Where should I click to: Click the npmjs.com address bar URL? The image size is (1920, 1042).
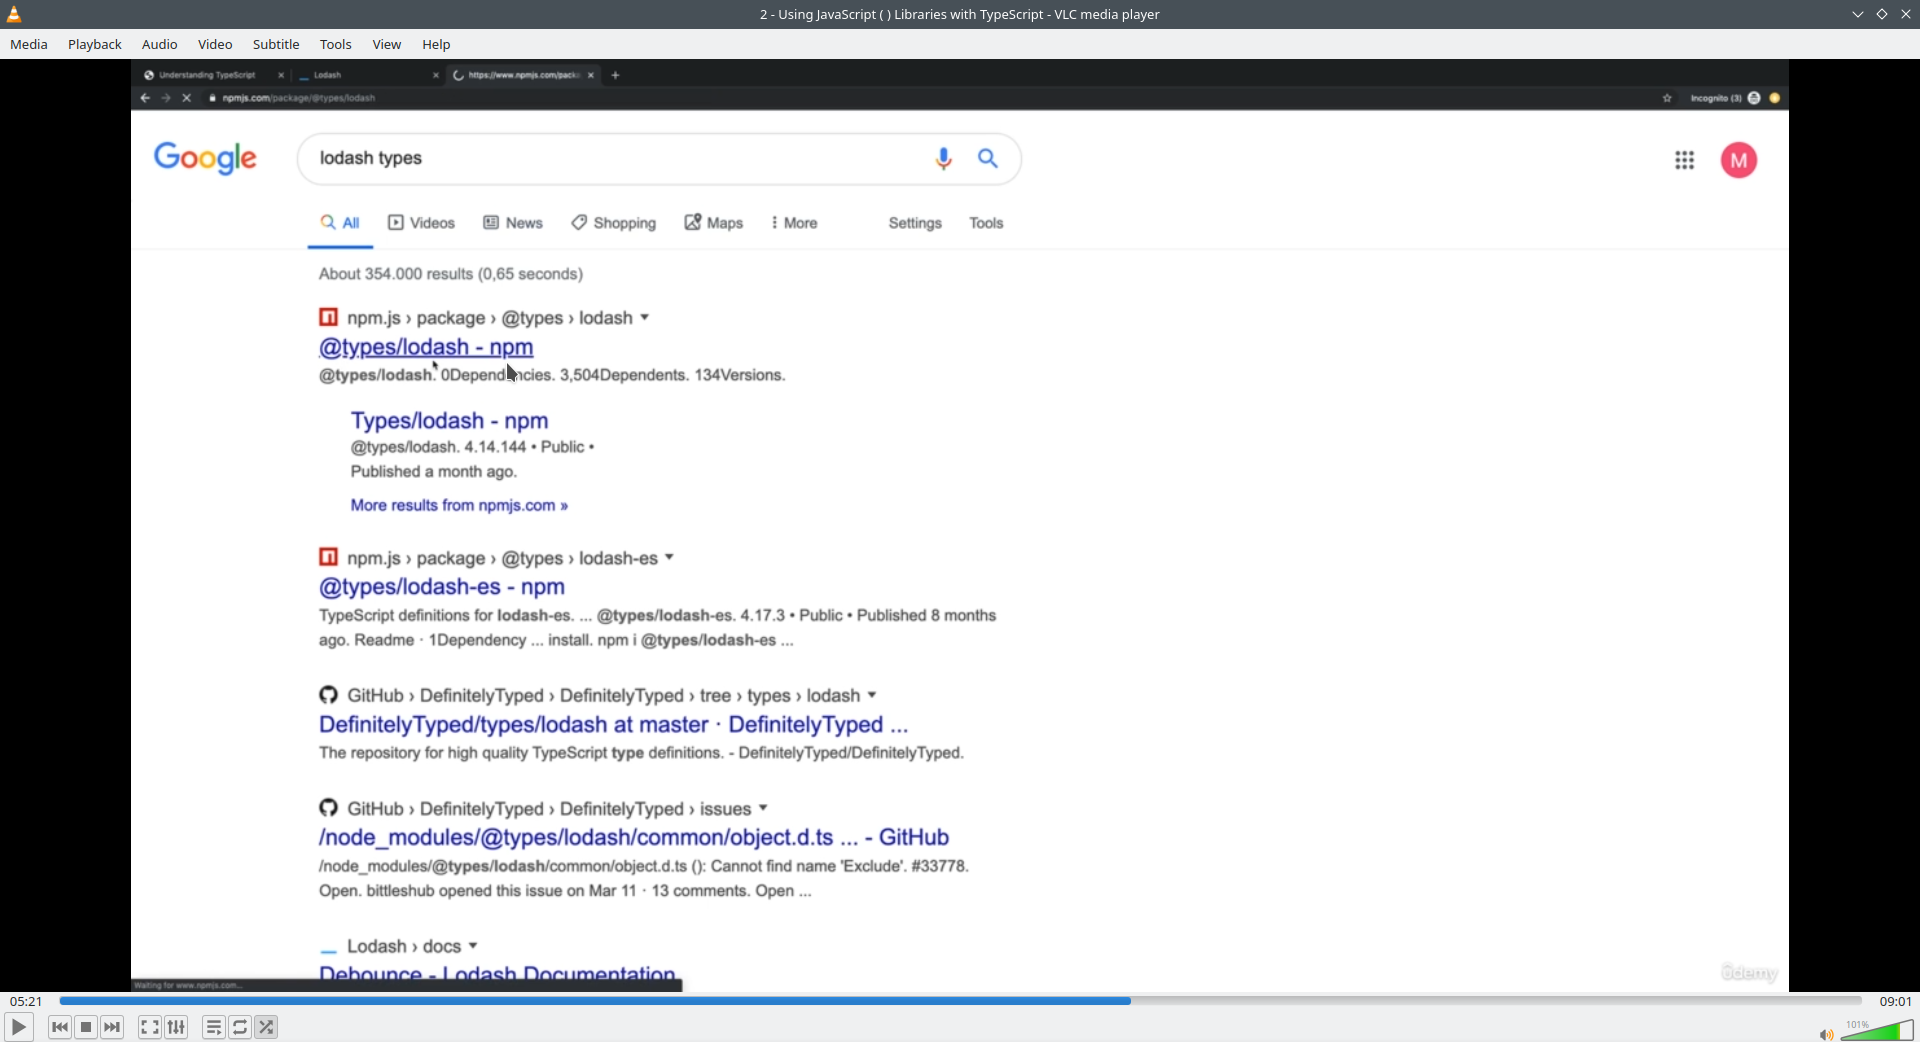(x=298, y=98)
